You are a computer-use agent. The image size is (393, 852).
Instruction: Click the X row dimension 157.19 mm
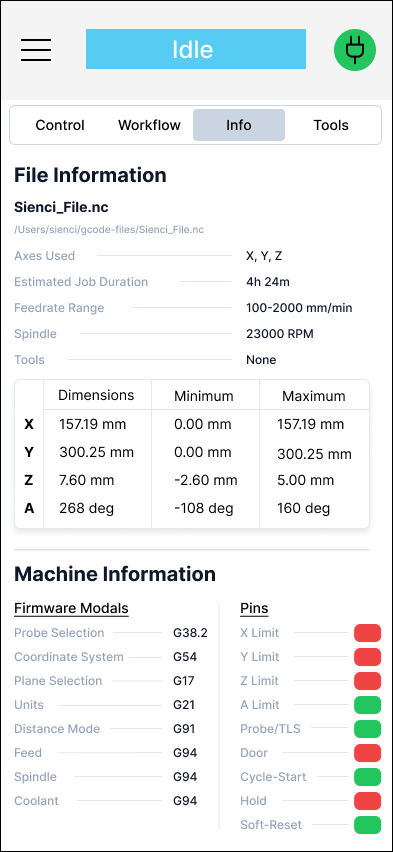point(92,424)
